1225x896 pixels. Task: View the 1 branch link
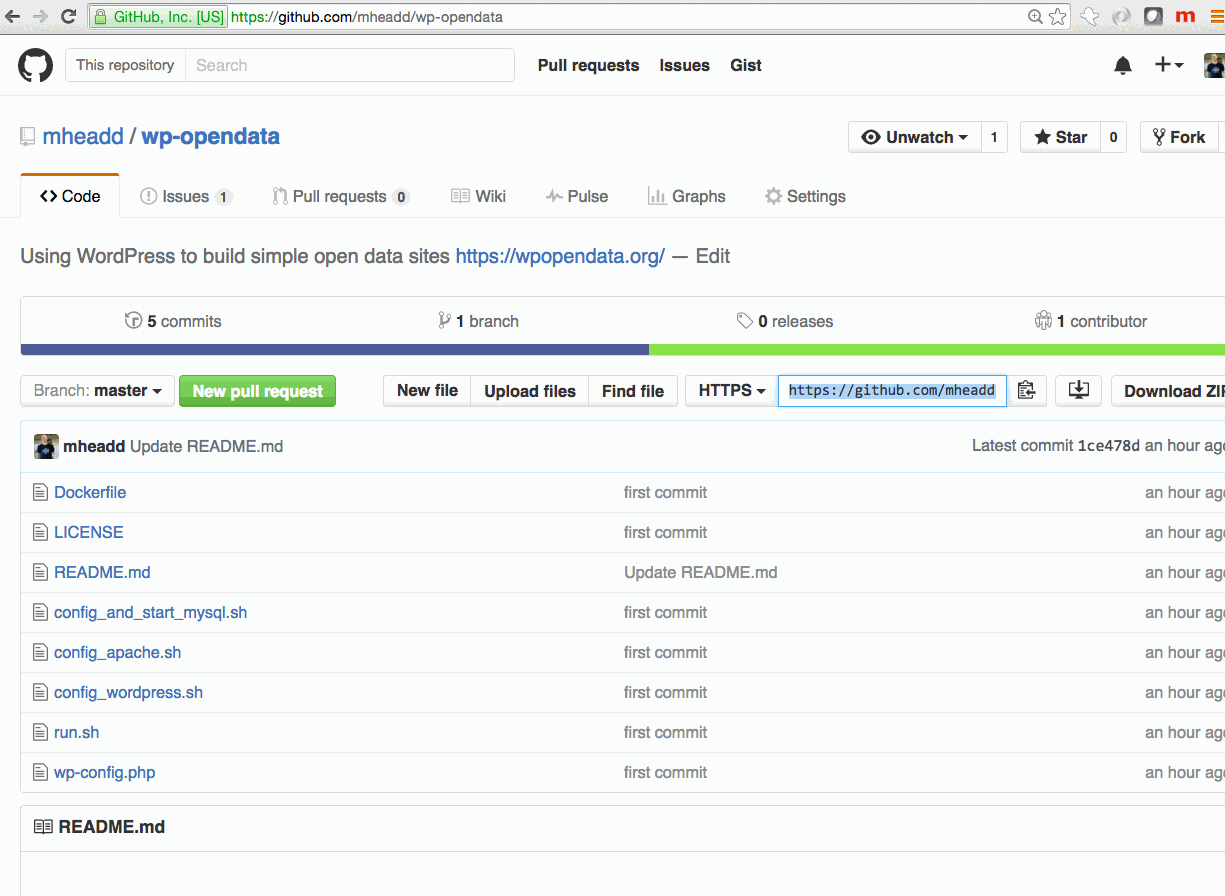click(x=478, y=321)
